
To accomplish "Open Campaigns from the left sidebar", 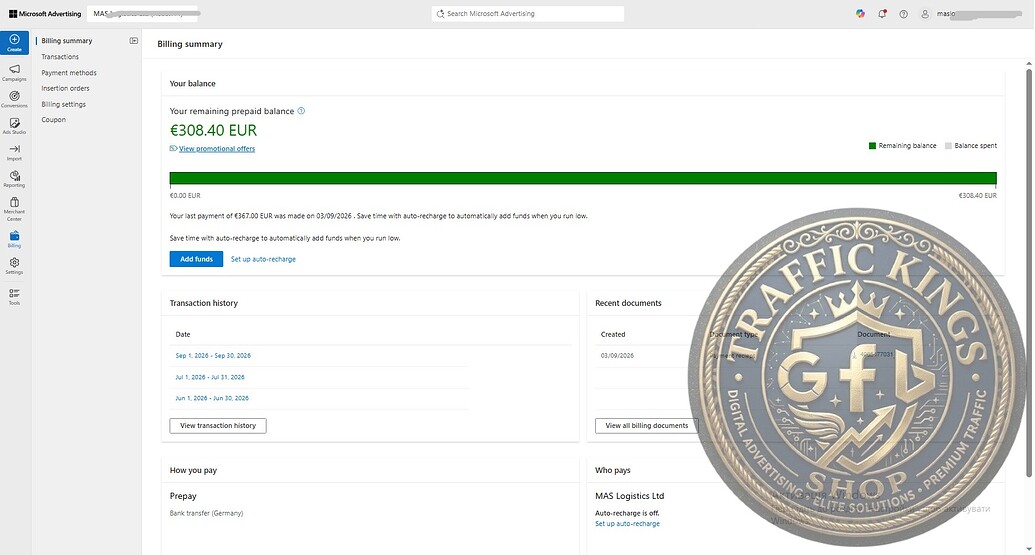I will 14,72.
